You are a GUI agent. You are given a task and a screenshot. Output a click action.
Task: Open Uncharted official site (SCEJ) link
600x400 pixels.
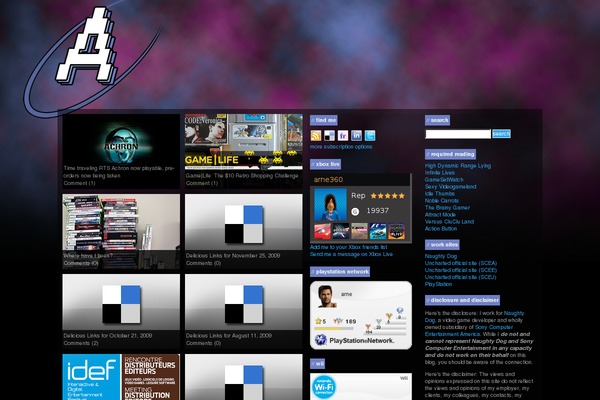tap(460, 277)
